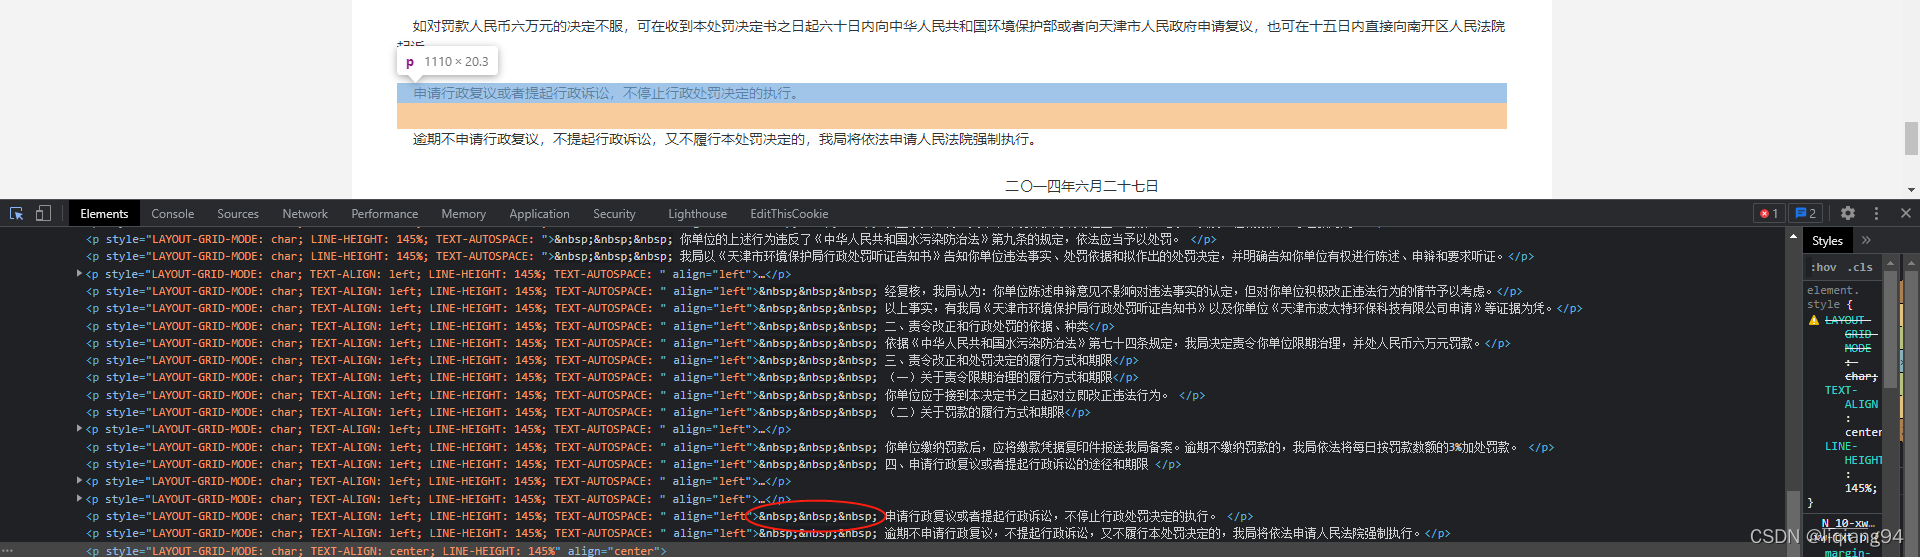This screenshot has height=557, width=1920.
Task: Click the Elements panel scrollbar up arrow
Action: [x=1792, y=237]
